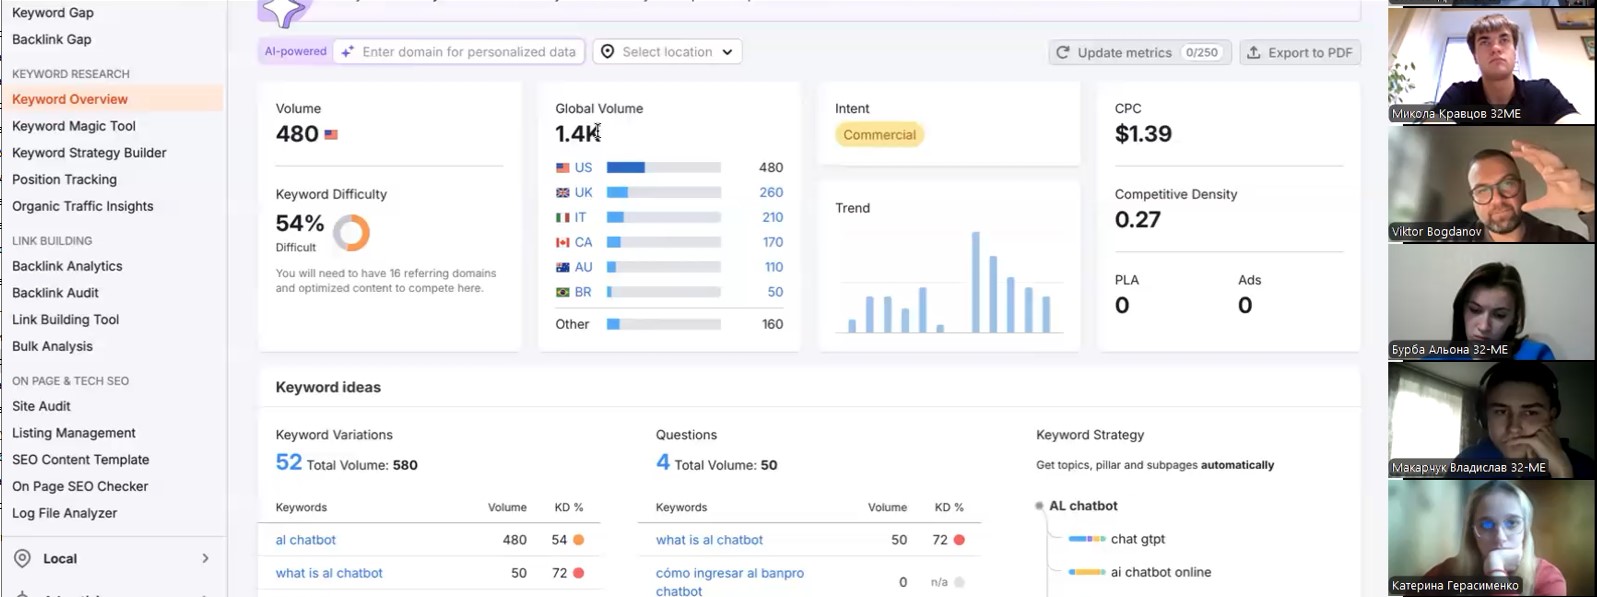Open cómo ingresar al banpro chatbot link
Viewport: 1597px width, 597px height.
coord(730,582)
